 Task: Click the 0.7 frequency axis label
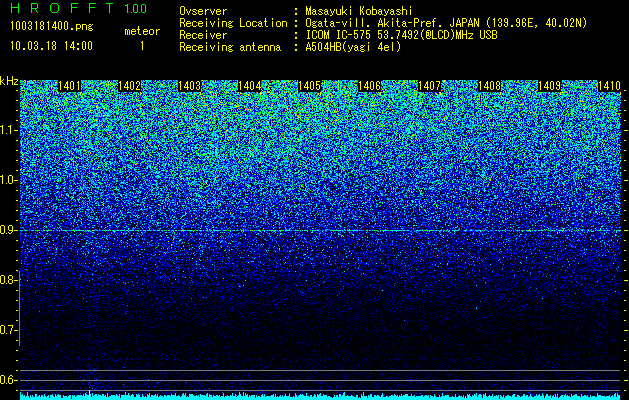click(x=8, y=330)
